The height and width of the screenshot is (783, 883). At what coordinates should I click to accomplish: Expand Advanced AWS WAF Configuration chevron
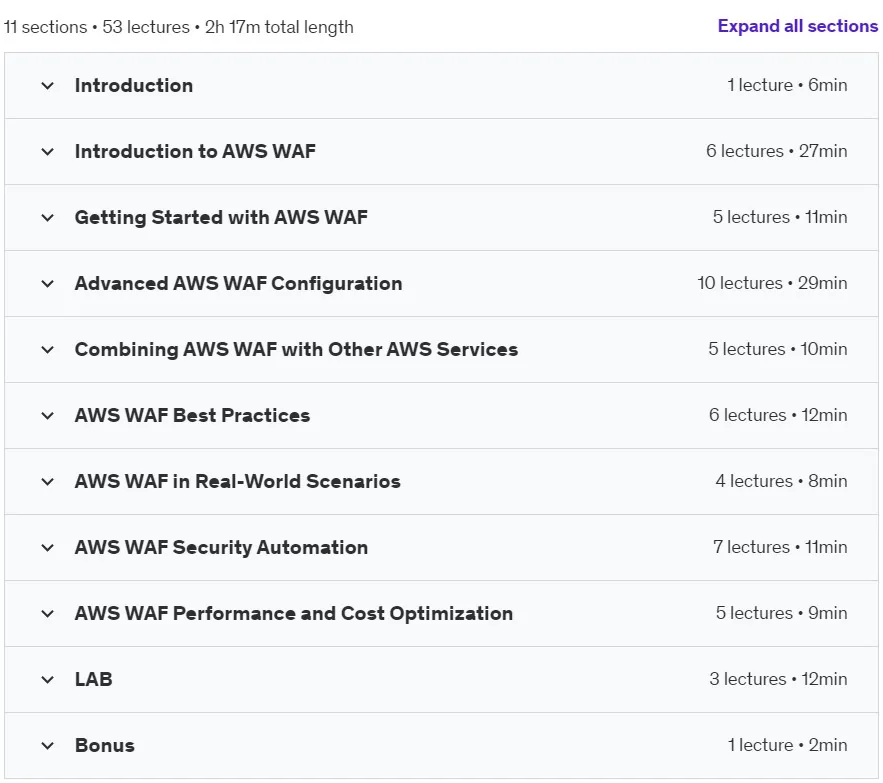(48, 283)
